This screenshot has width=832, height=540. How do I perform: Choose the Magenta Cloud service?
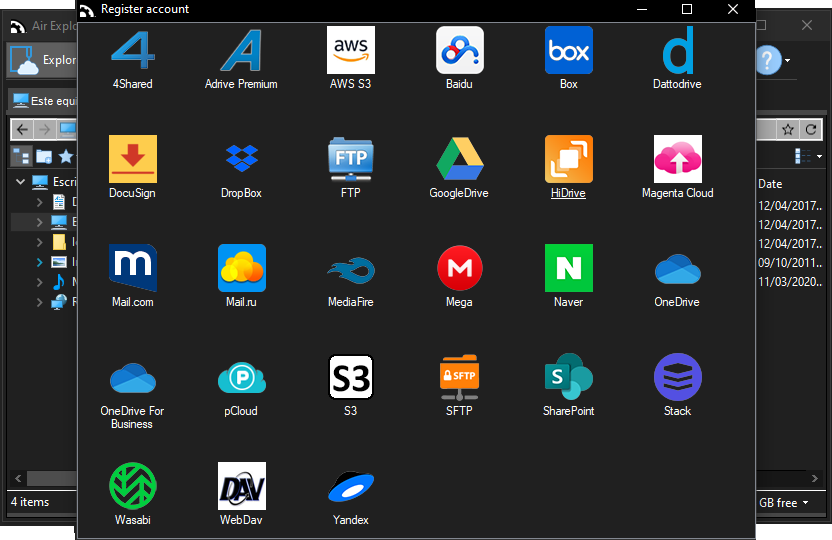coord(678,168)
